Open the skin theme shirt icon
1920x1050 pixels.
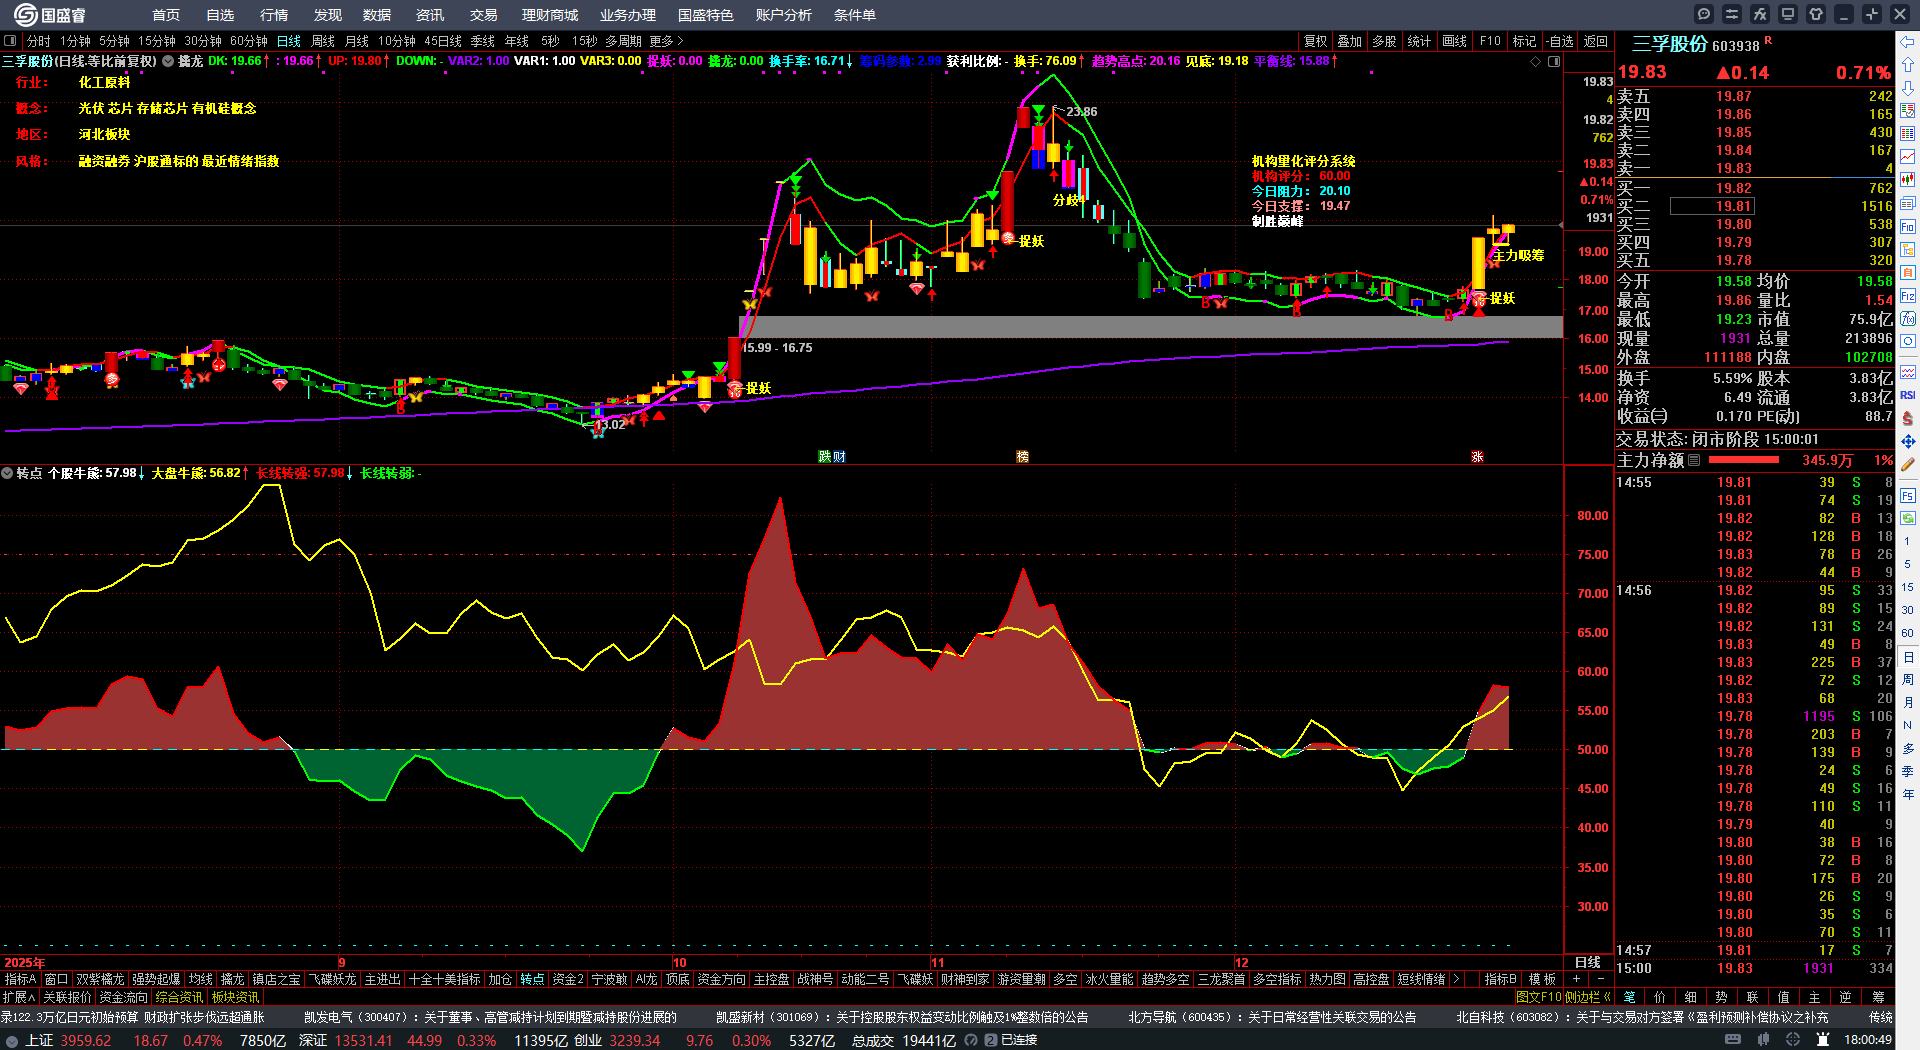[1816, 14]
